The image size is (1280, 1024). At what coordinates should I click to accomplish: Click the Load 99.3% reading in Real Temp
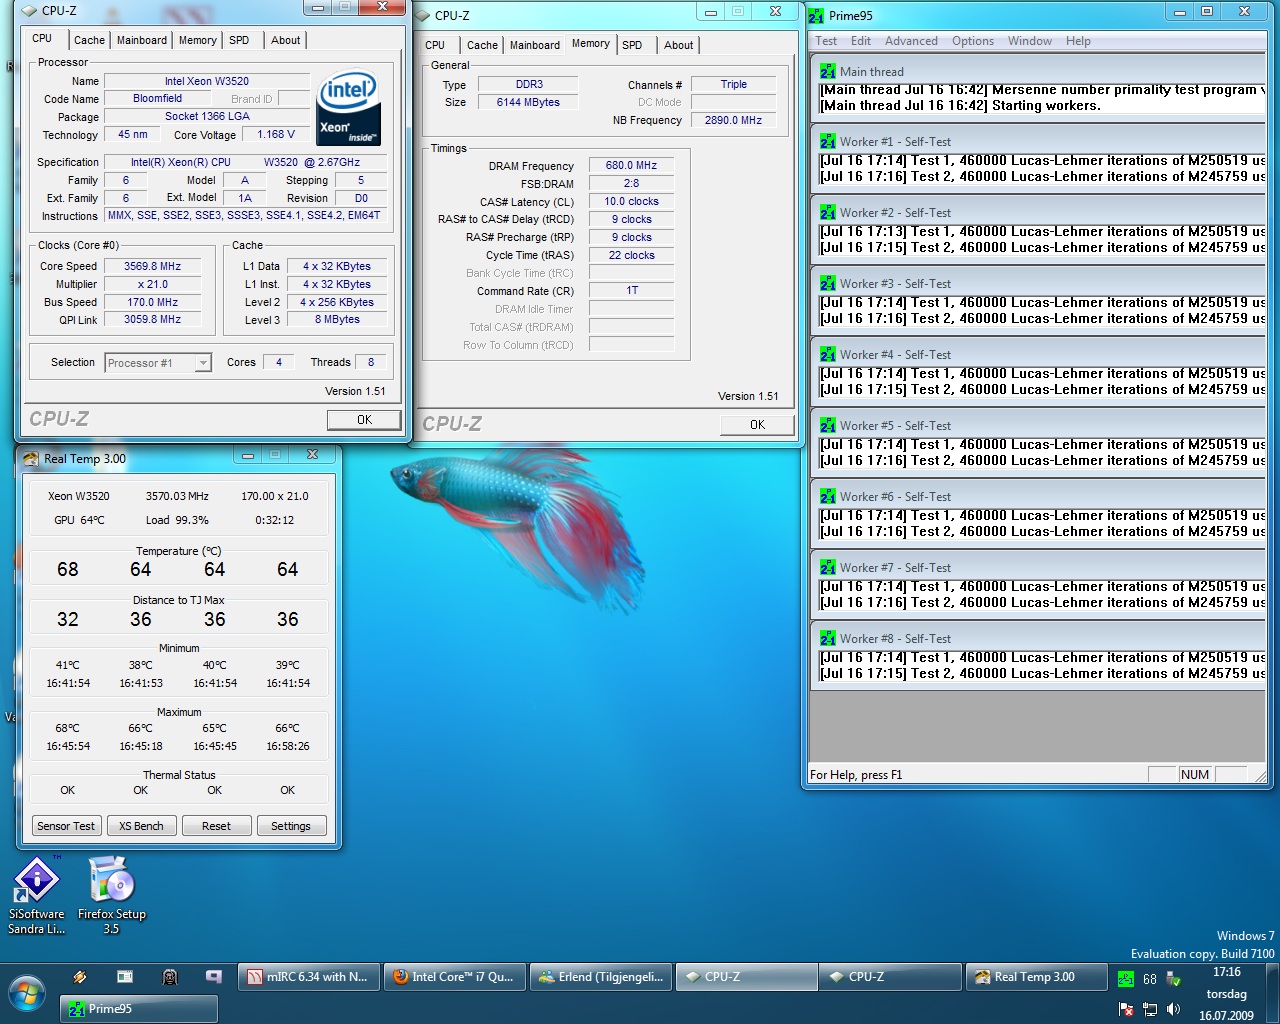coord(177,520)
